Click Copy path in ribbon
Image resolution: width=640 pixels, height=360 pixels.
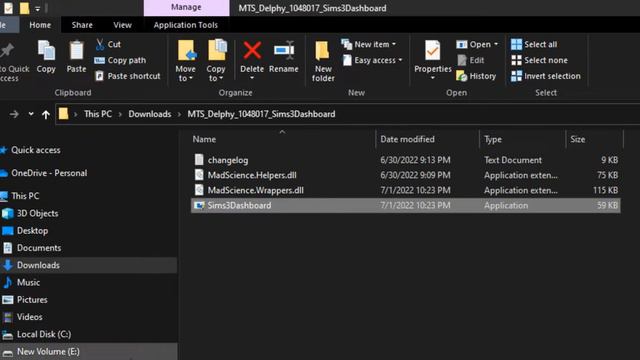click(x=120, y=60)
